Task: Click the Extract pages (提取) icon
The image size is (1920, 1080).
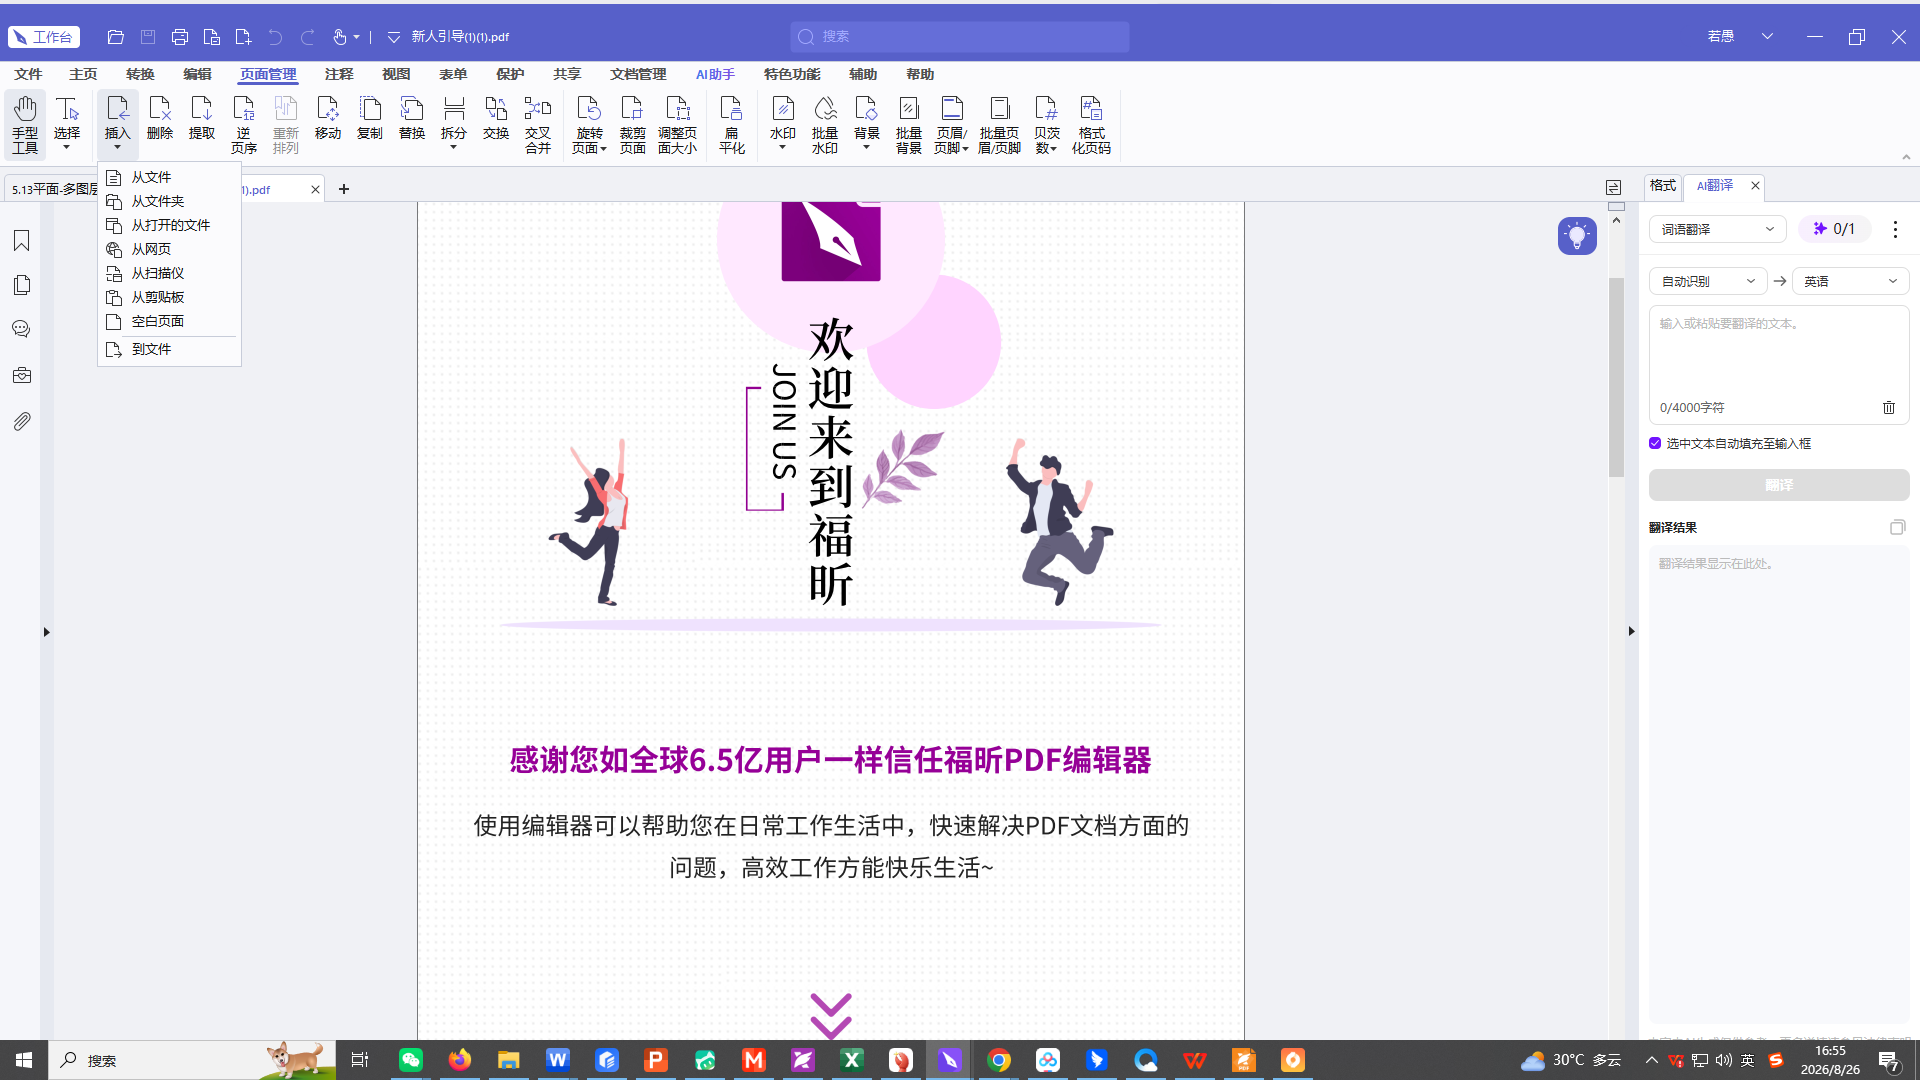Action: click(x=202, y=119)
